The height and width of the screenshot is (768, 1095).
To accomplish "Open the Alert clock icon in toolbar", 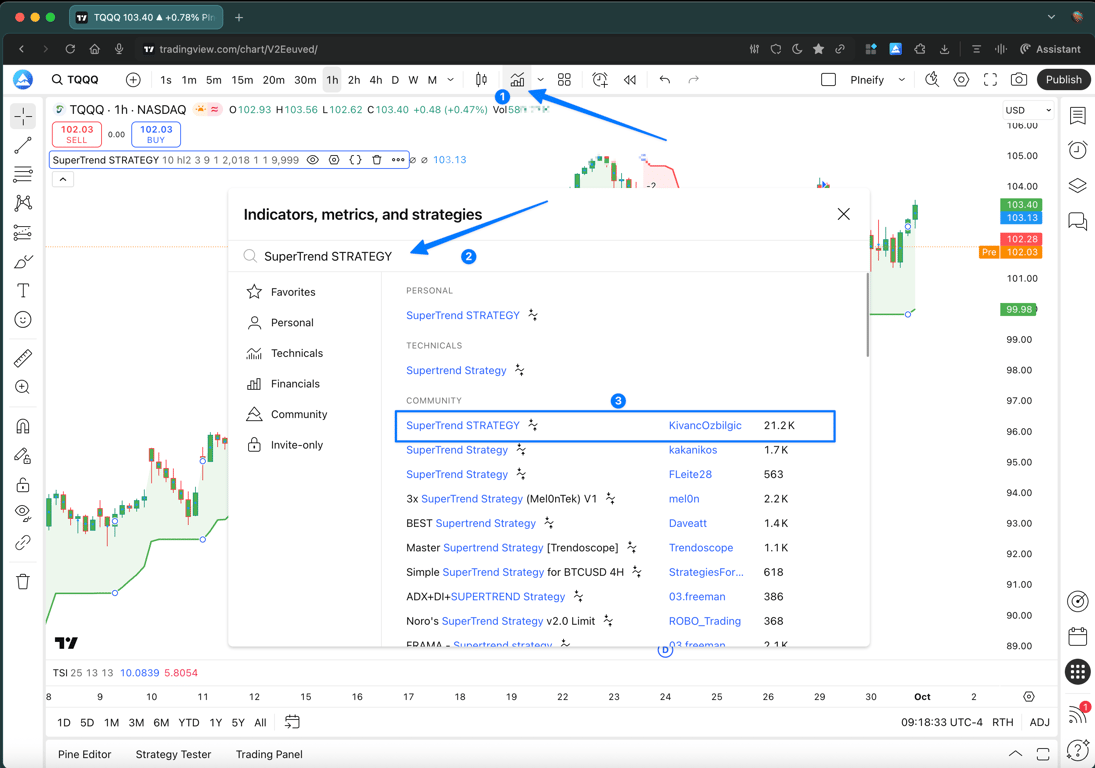I will tap(600, 80).
